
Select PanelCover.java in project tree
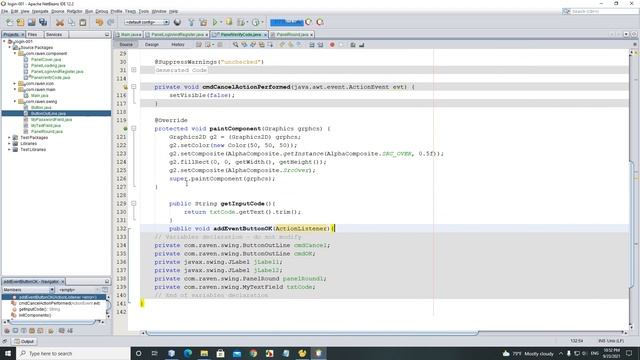(x=46, y=60)
